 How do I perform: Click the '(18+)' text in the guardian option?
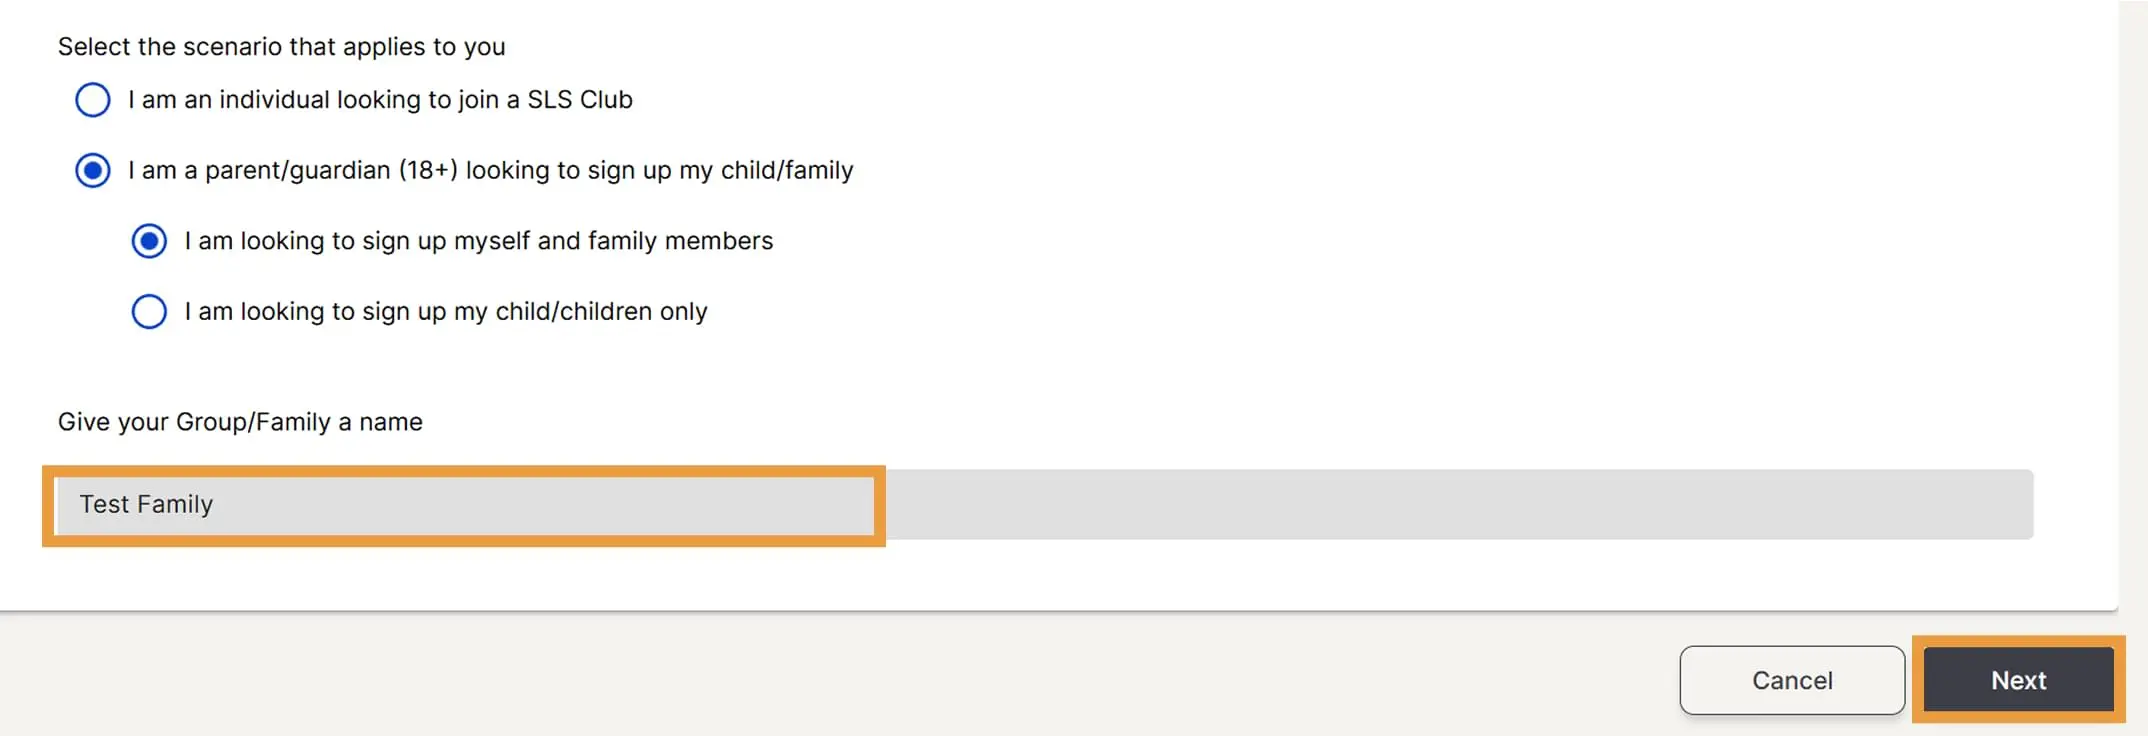coord(428,171)
